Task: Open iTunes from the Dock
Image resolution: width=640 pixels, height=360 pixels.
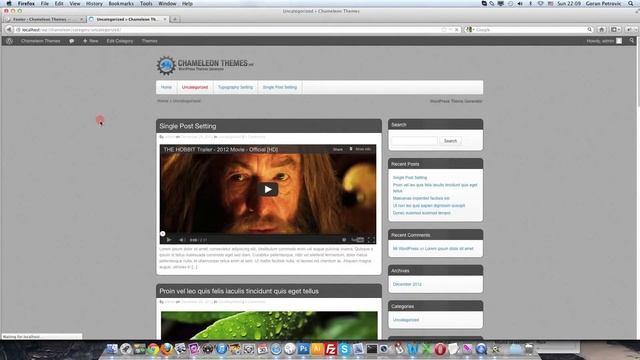Action: tap(221, 349)
